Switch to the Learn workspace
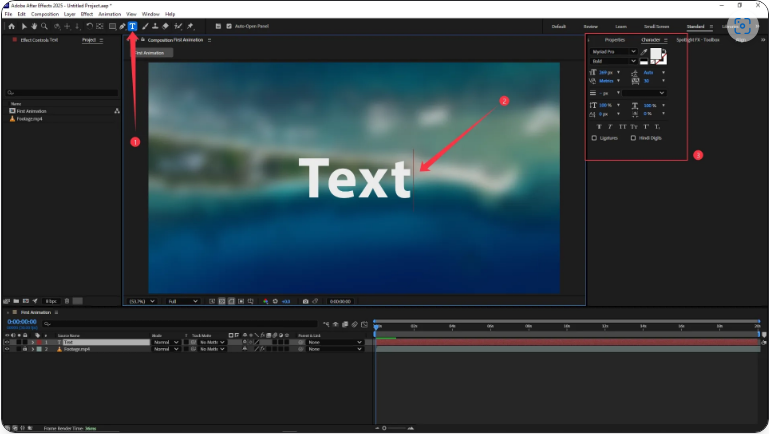Screen dimensions: 769x434 point(621,26)
